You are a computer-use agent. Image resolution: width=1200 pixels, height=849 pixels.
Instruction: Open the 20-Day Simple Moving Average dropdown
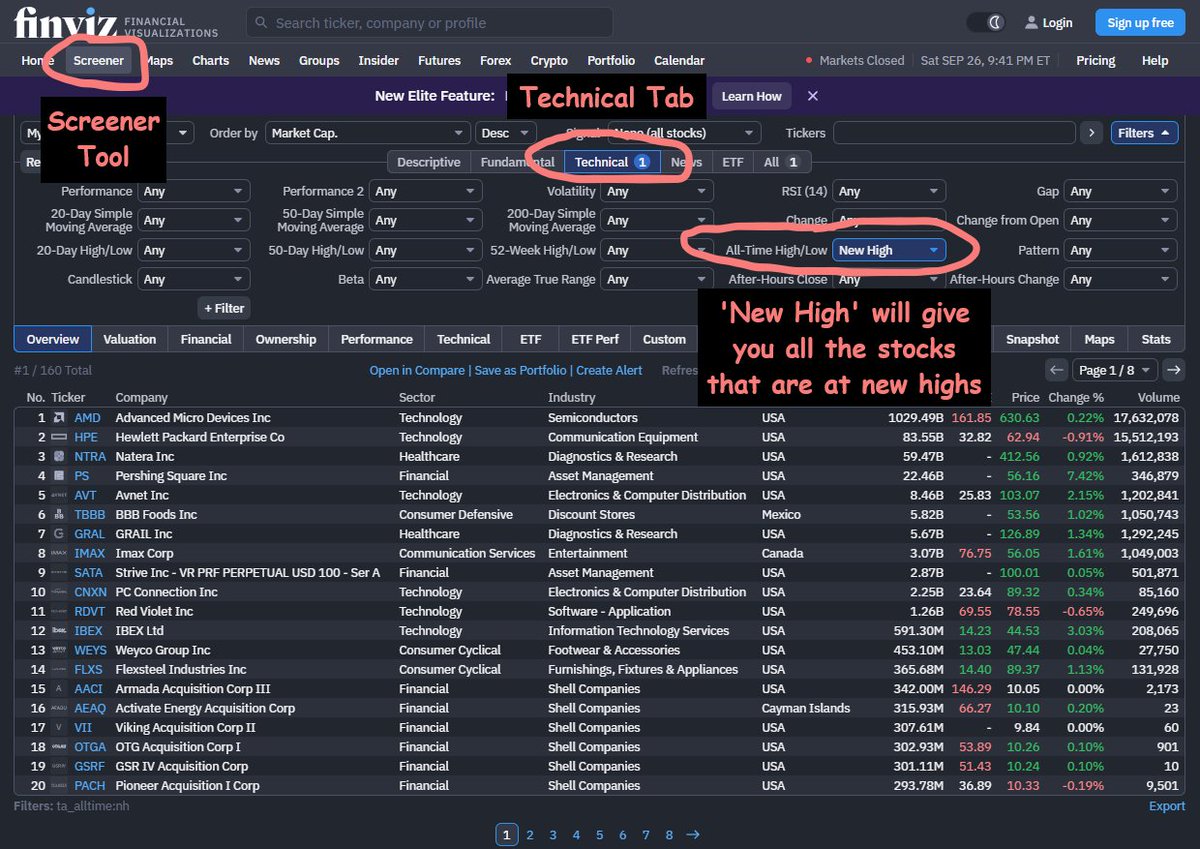[x=194, y=220]
